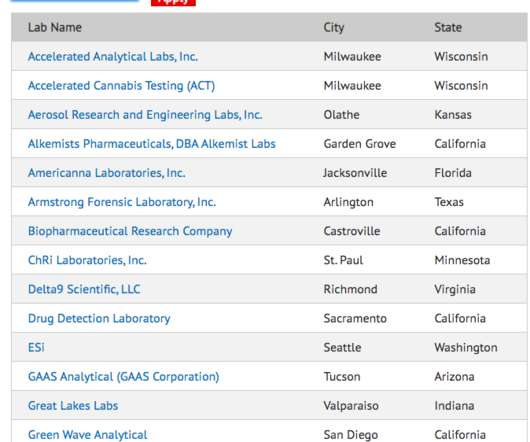Open Alkemists Pharmaceuticals, DBA Alkemist Labs link
This screenshot has height=442, width=530.
152,144
